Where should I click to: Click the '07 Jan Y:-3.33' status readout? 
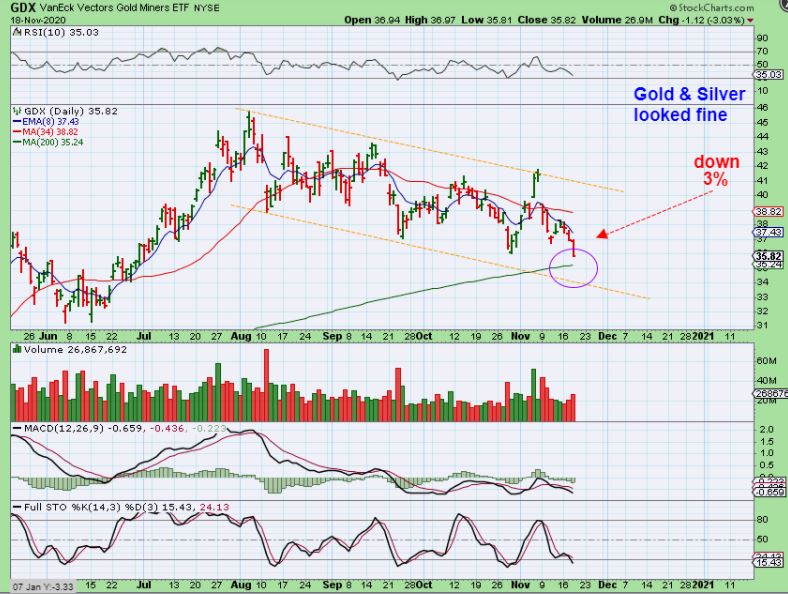click(x=43, y=586)
